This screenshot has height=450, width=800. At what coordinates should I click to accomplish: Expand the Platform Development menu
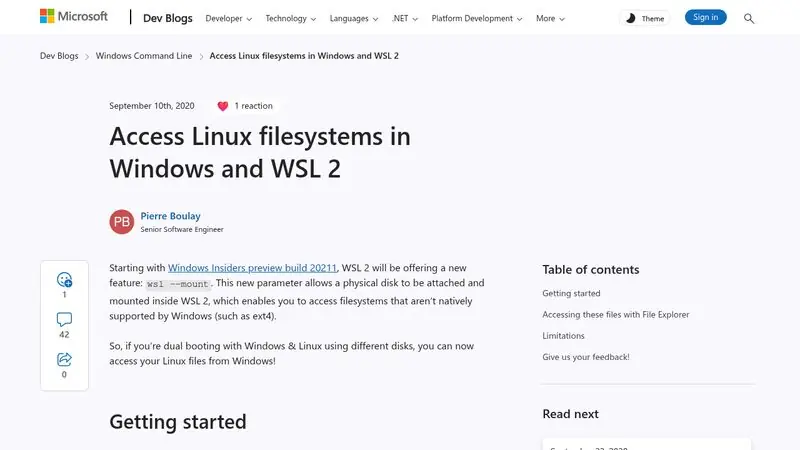(x=477, y=18)
